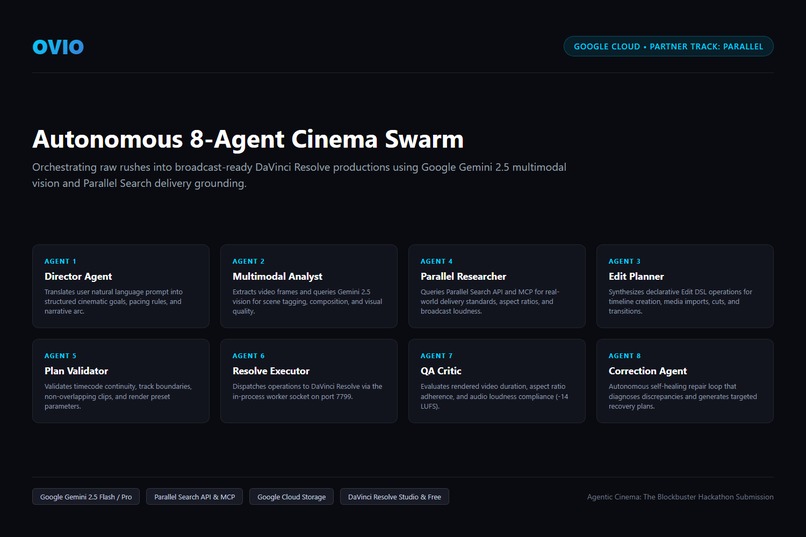The height and width of the screenshot is (537, 806).
Task: Click the QA Critic title
Action: coord(441,371)
